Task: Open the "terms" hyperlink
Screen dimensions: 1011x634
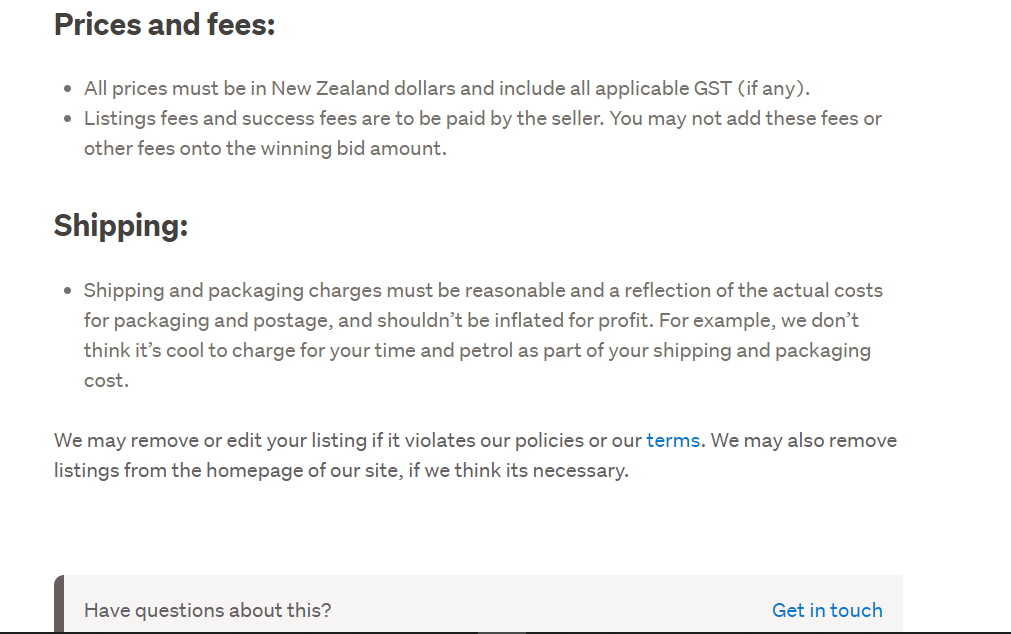Action: click(x=672, y=440)
